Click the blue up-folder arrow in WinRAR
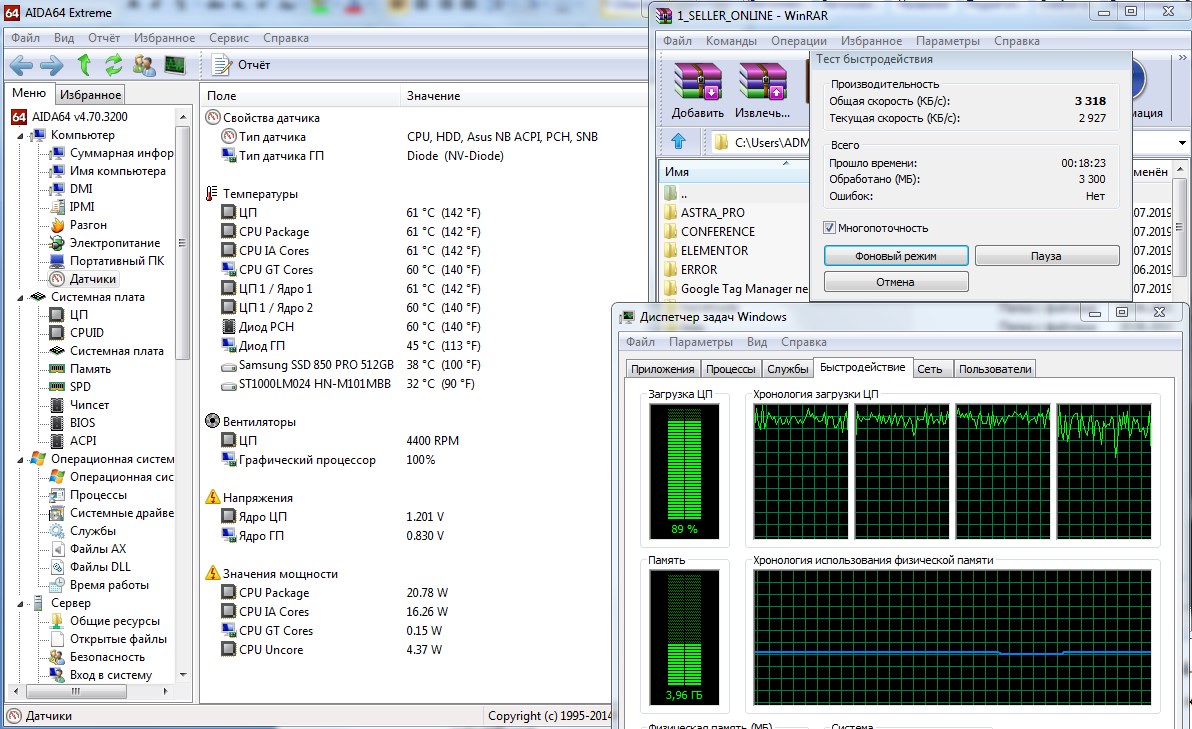The image size is (1192, 729). tap(678, 141)
